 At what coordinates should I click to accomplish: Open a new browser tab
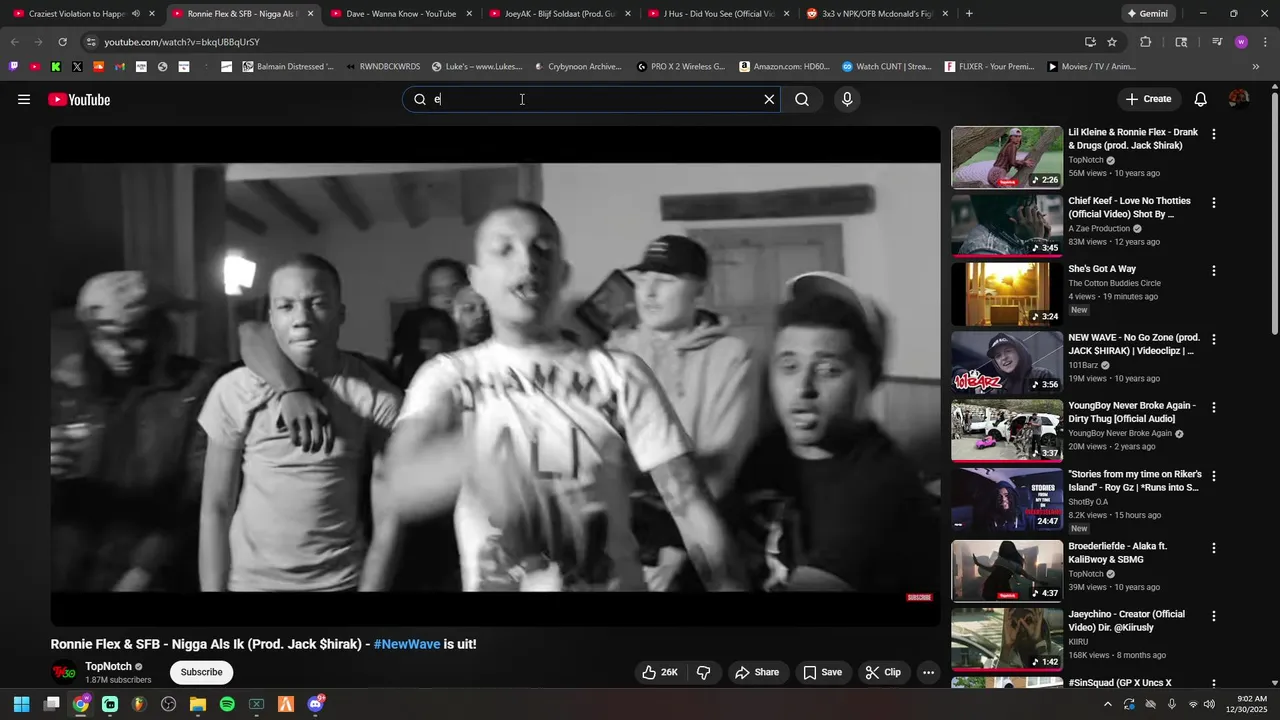pyautogui.click(x=969, y=14)
